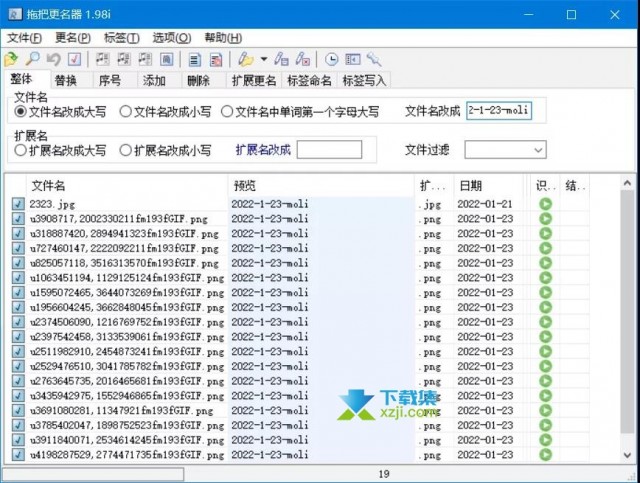Screen dimensions: 640x483
Task: Switch to the 替换 tab
Action: point(66,80)
